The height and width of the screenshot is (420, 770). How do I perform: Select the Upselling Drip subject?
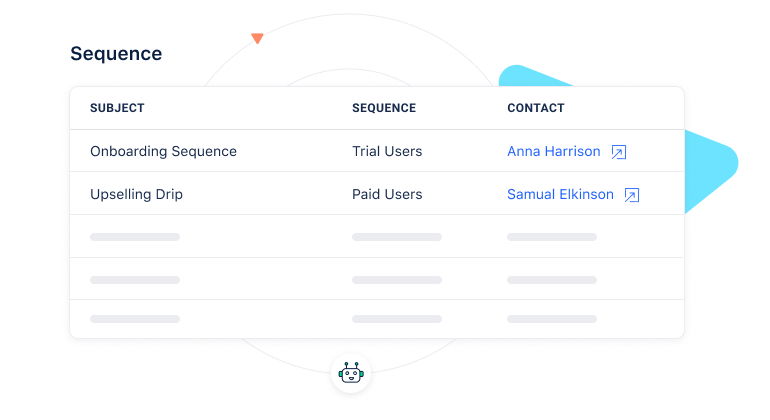pyautogui.click(x=136, y=195)
